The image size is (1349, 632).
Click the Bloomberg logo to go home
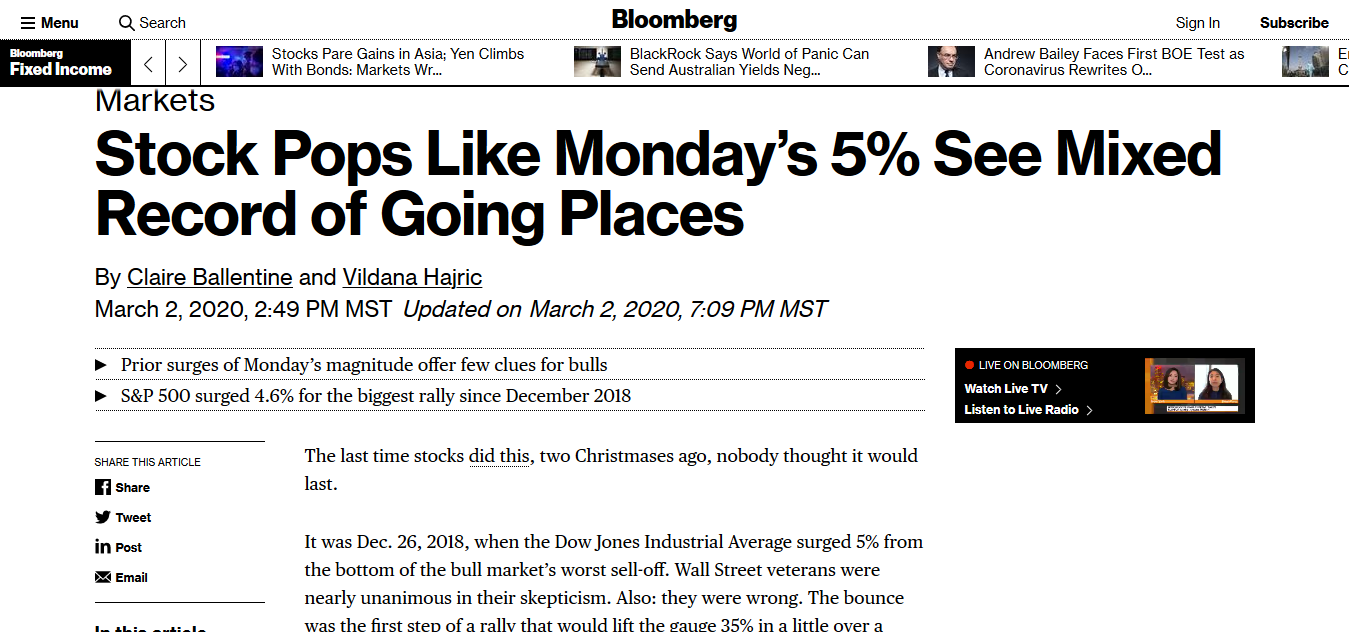coord(674,19)
